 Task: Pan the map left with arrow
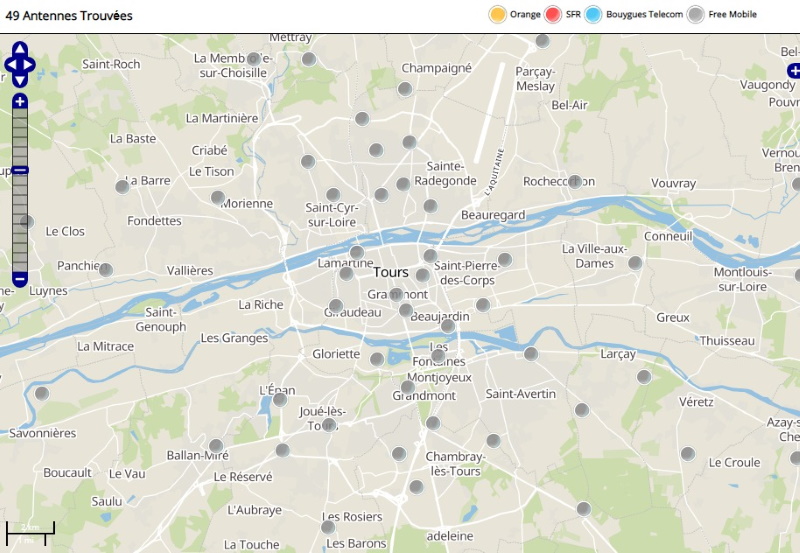point(9,65)
